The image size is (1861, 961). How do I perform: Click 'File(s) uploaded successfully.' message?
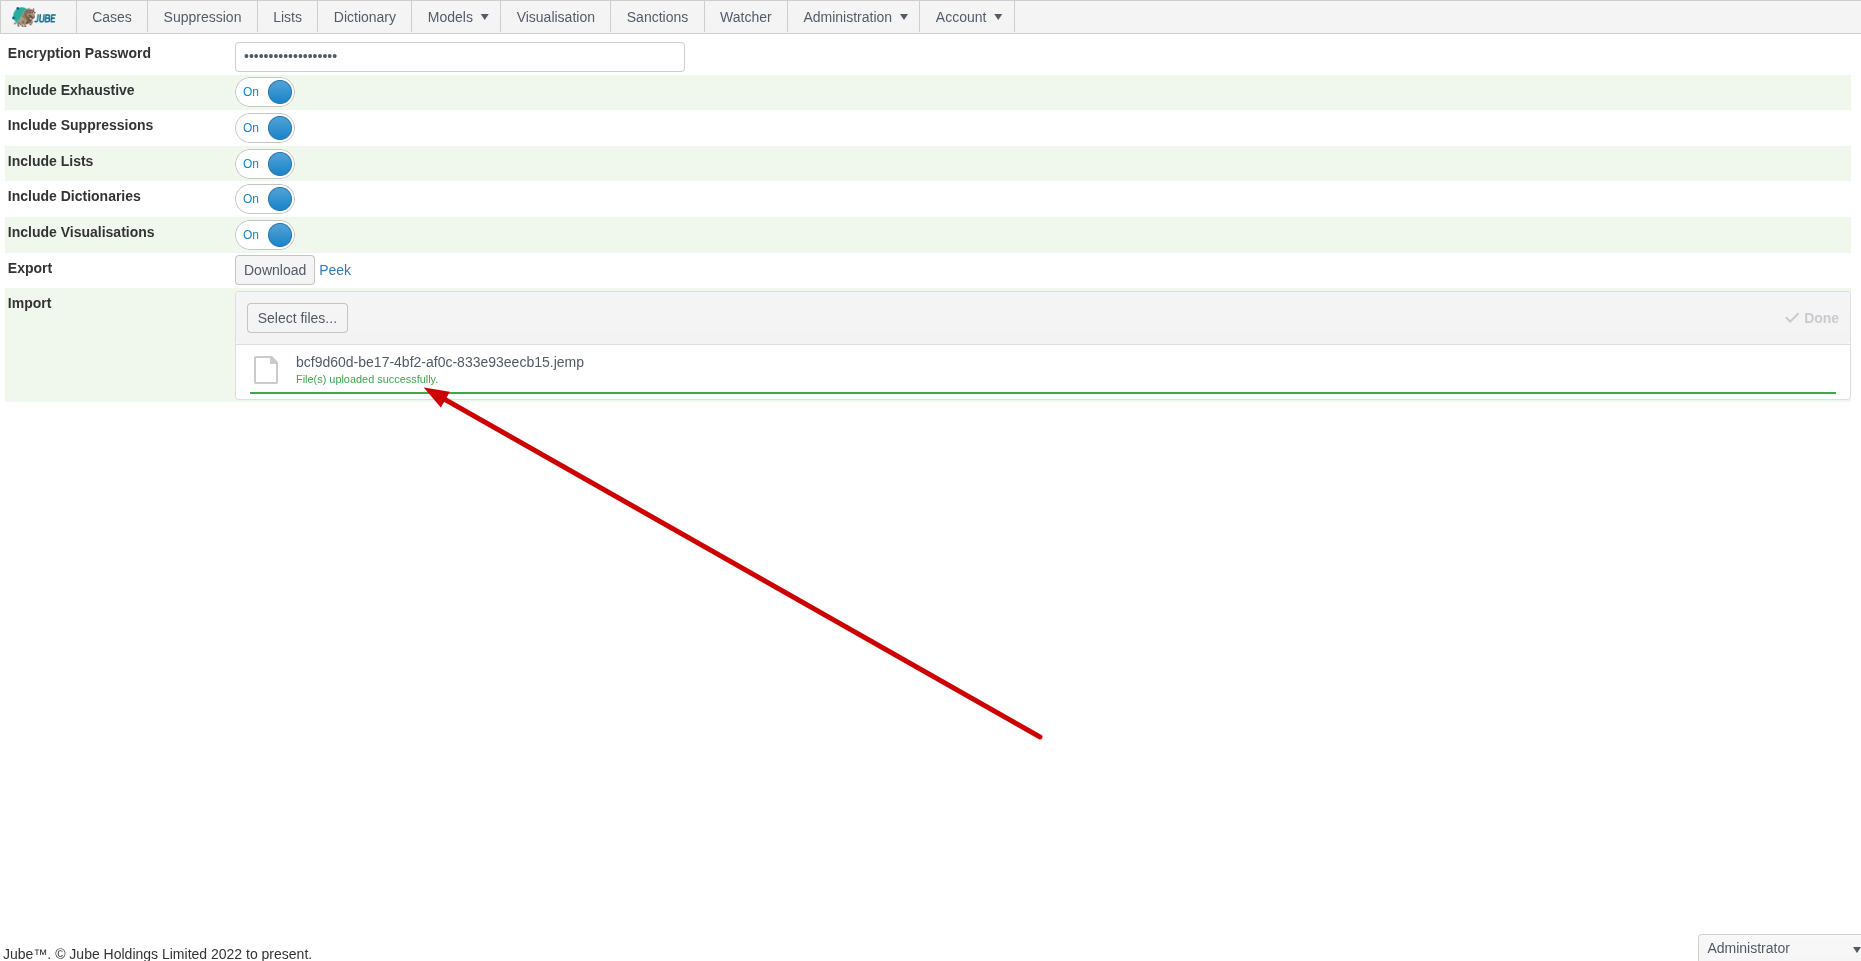click(367, 379)
